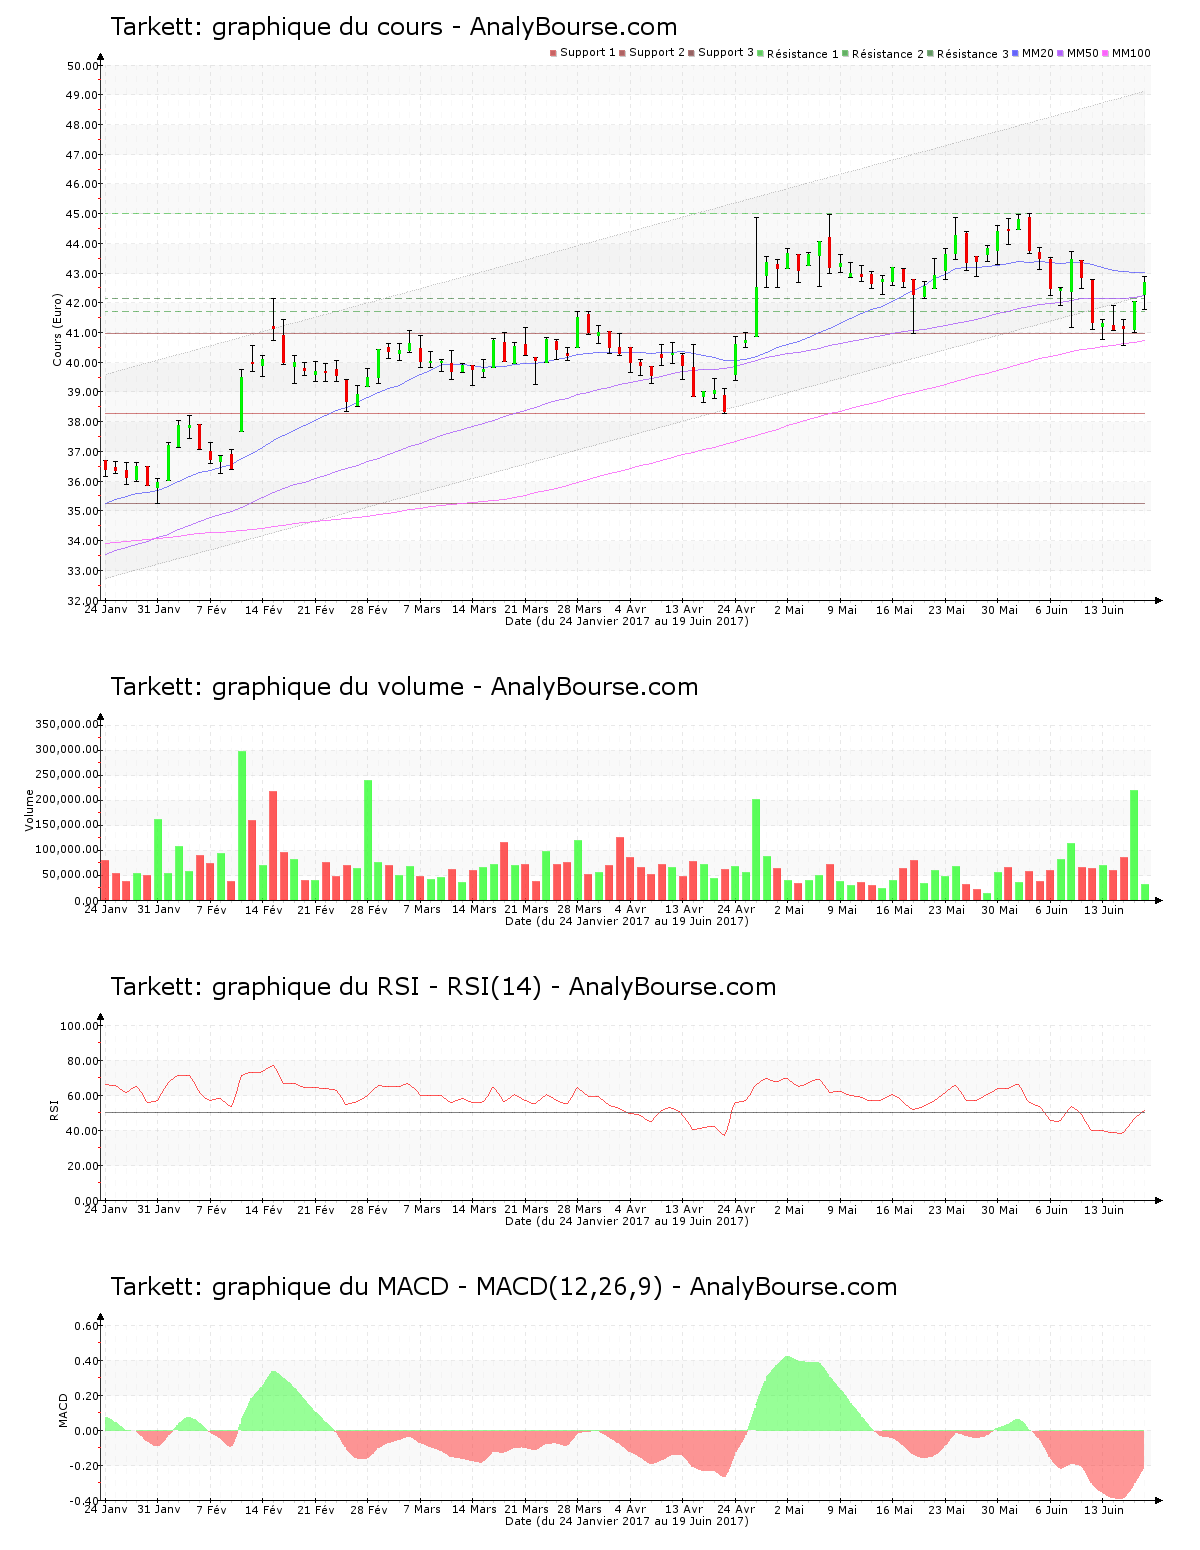Click the Support 3 legend entry
This screenshot has height=1550, width=1200.
(x=721, y=53)
